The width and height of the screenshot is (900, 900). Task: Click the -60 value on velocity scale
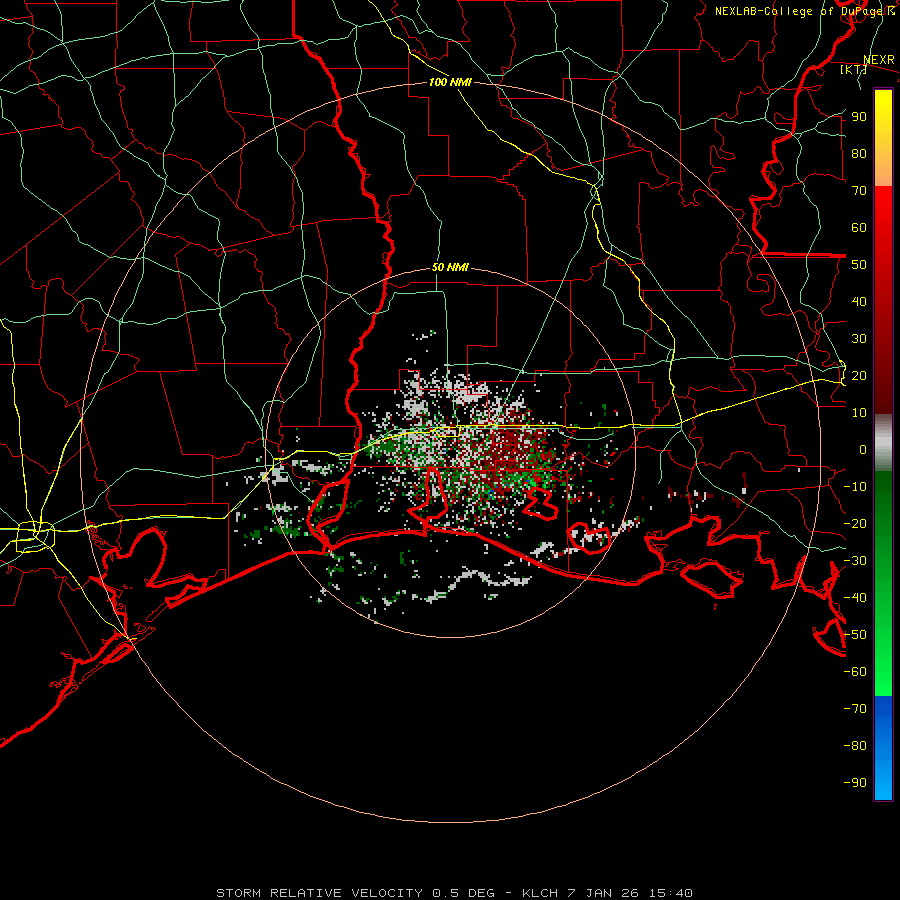855,672
